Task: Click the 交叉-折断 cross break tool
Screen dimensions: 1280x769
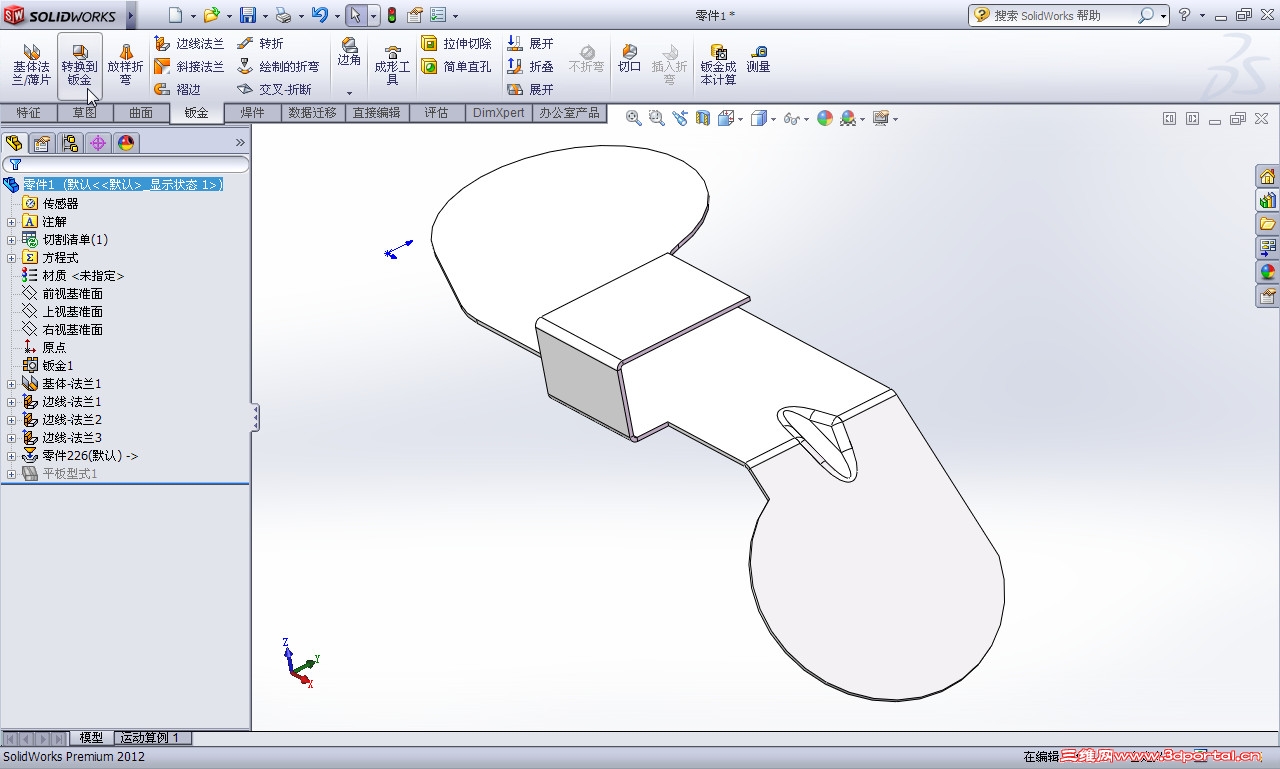Action: pos(275,89)
